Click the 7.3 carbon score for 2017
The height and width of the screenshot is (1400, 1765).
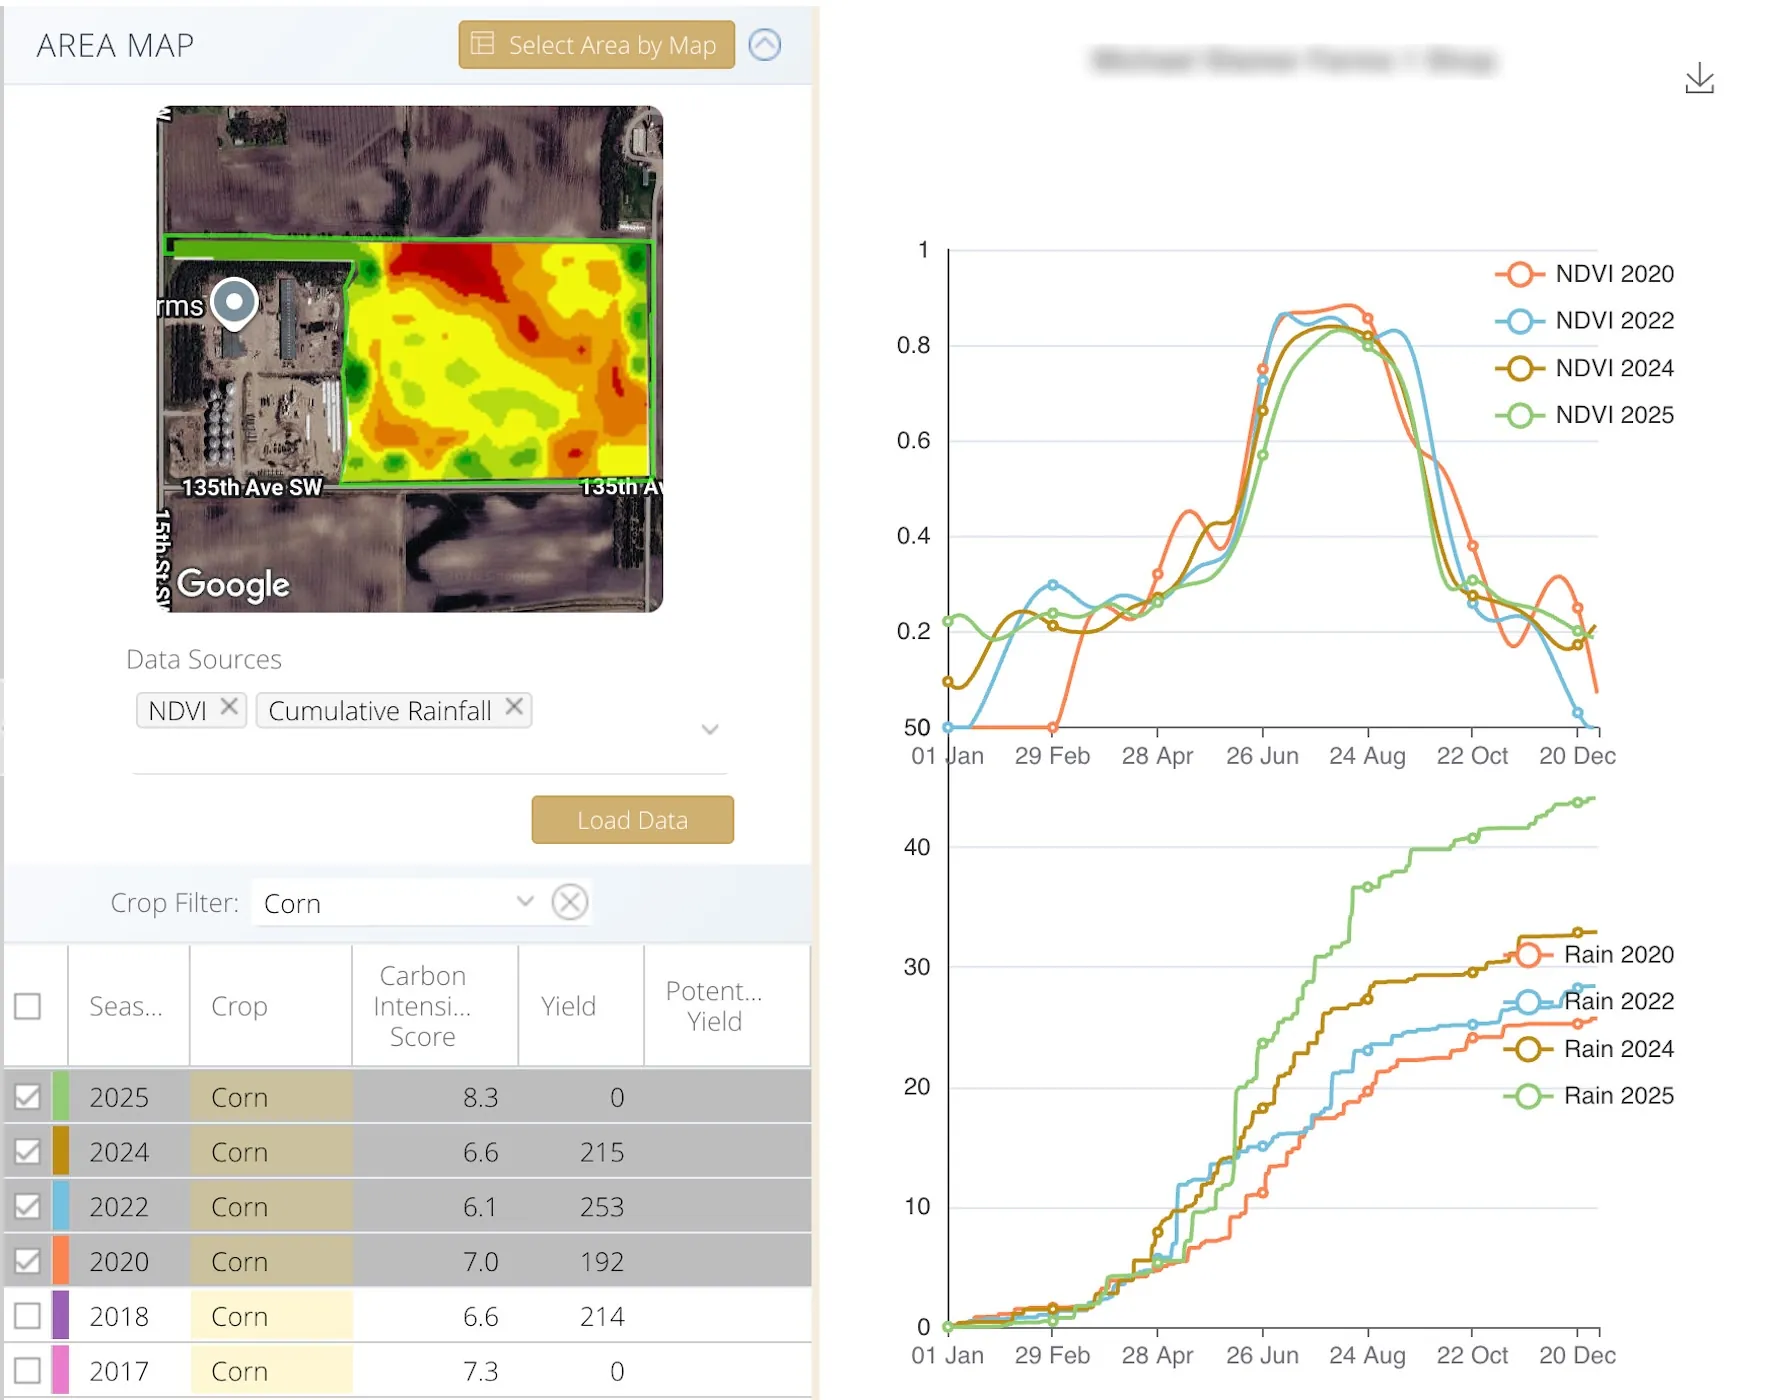pyautogui.click(x=481, y=1371)
